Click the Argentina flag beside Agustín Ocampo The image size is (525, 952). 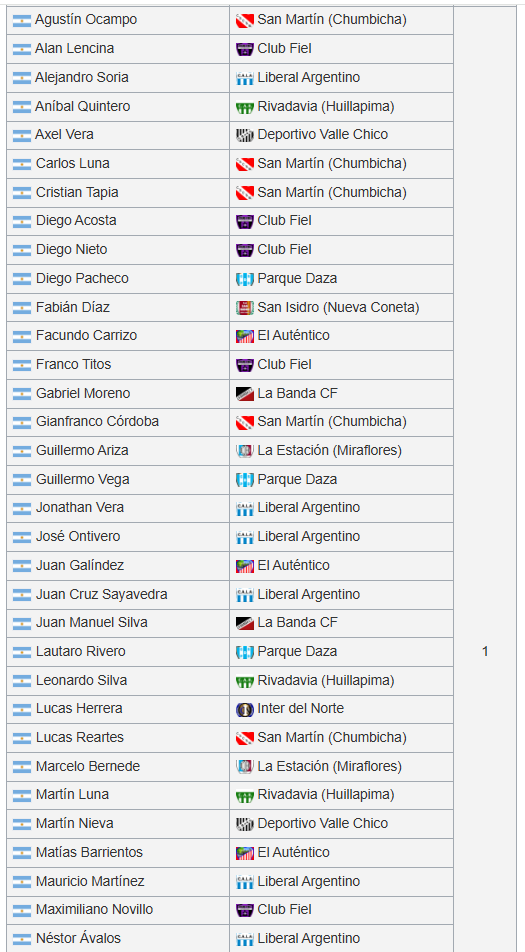pyautogui.click(x=21, y=21)
